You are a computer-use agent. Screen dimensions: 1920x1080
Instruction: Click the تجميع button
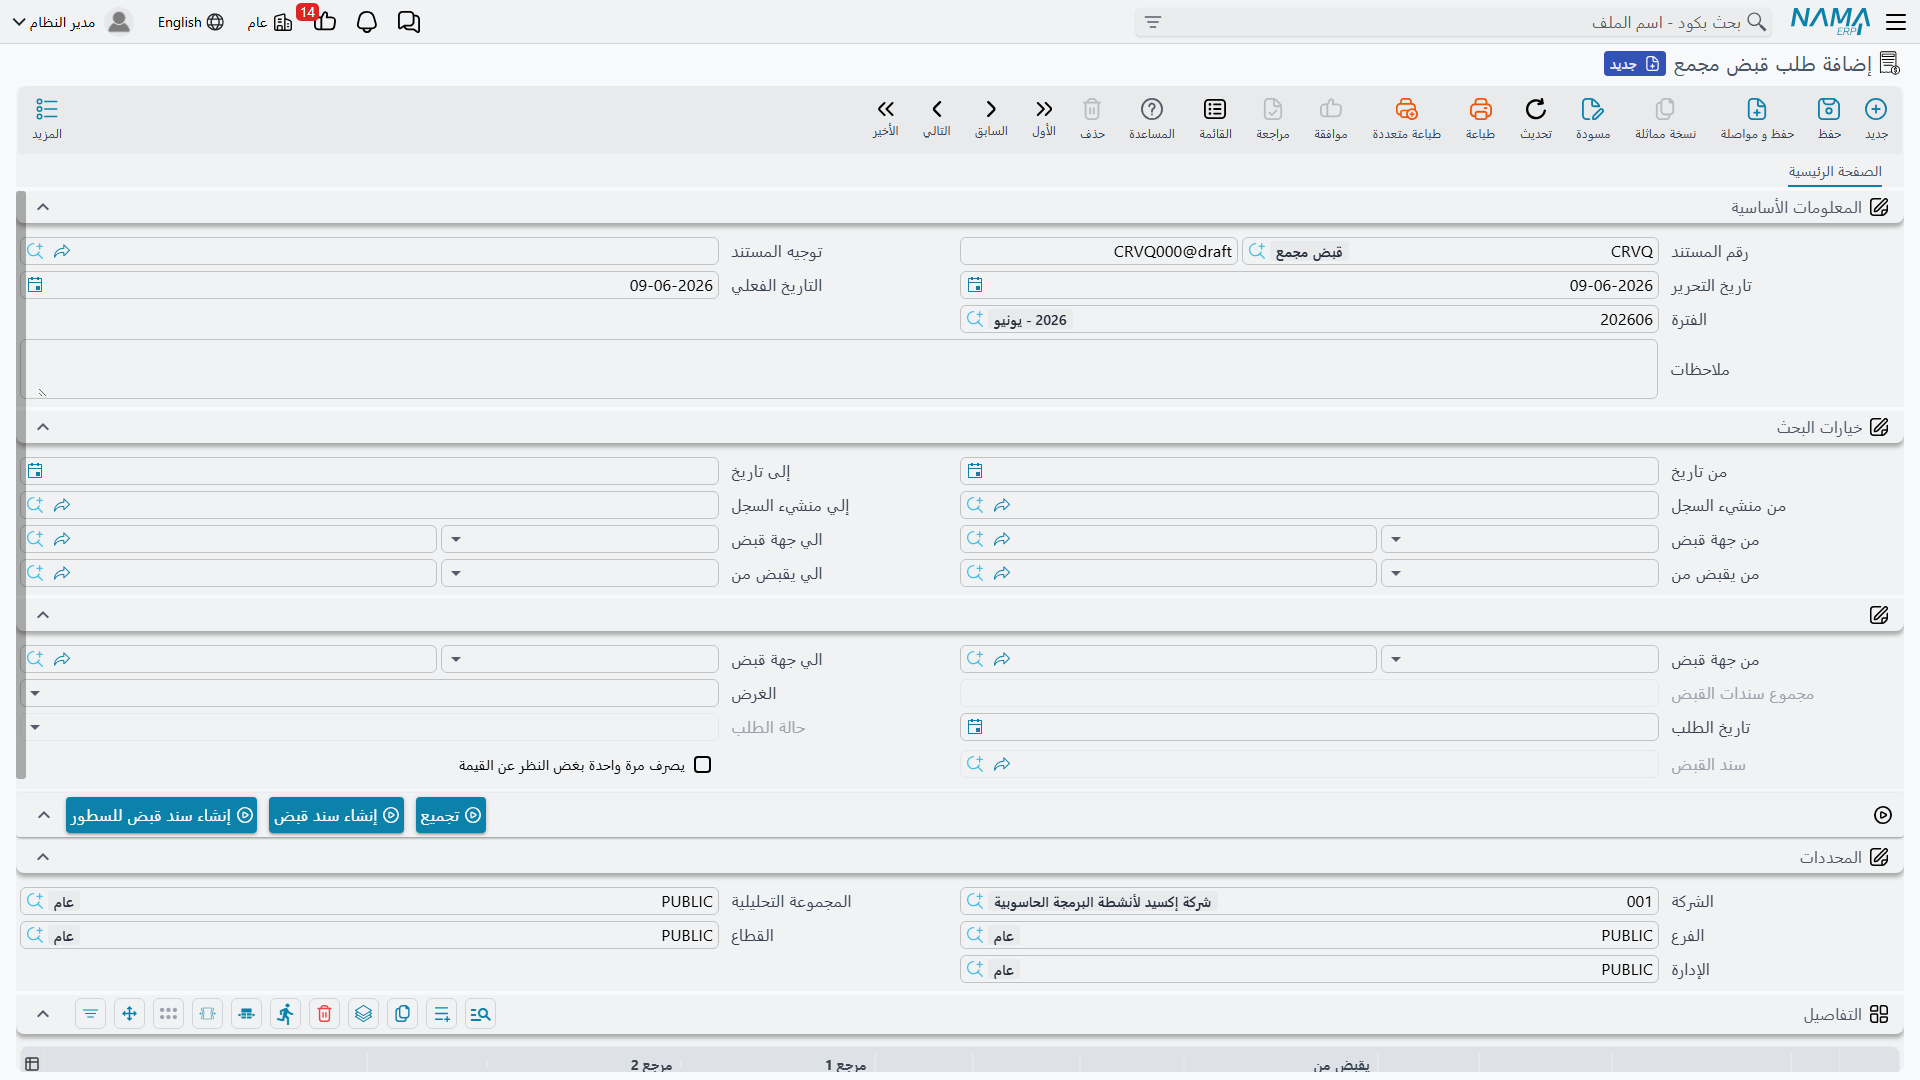tap(451, 815)
